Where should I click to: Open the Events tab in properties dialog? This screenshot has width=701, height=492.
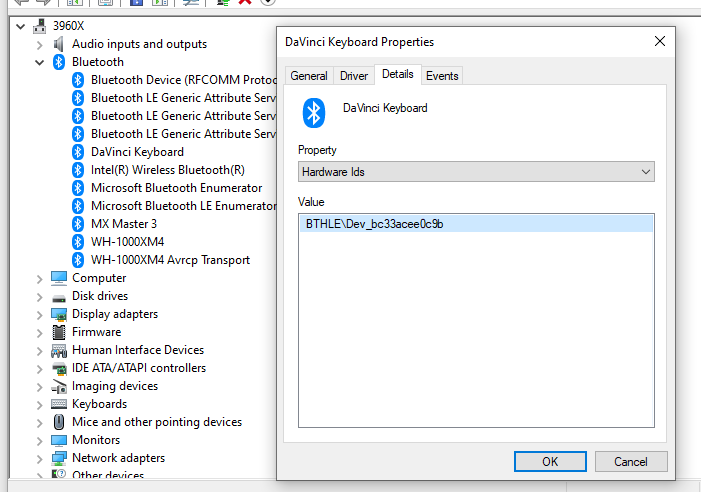click(x=442, y=76)
